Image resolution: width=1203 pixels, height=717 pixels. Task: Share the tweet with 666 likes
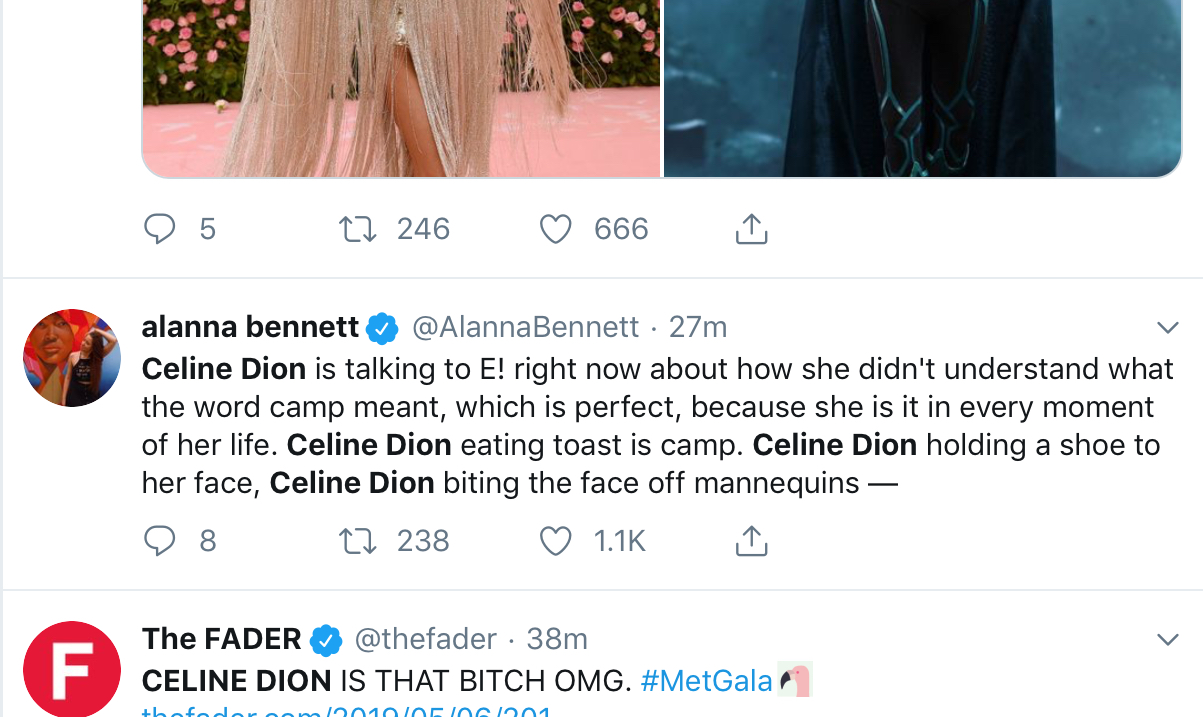(x=751, y=230)
